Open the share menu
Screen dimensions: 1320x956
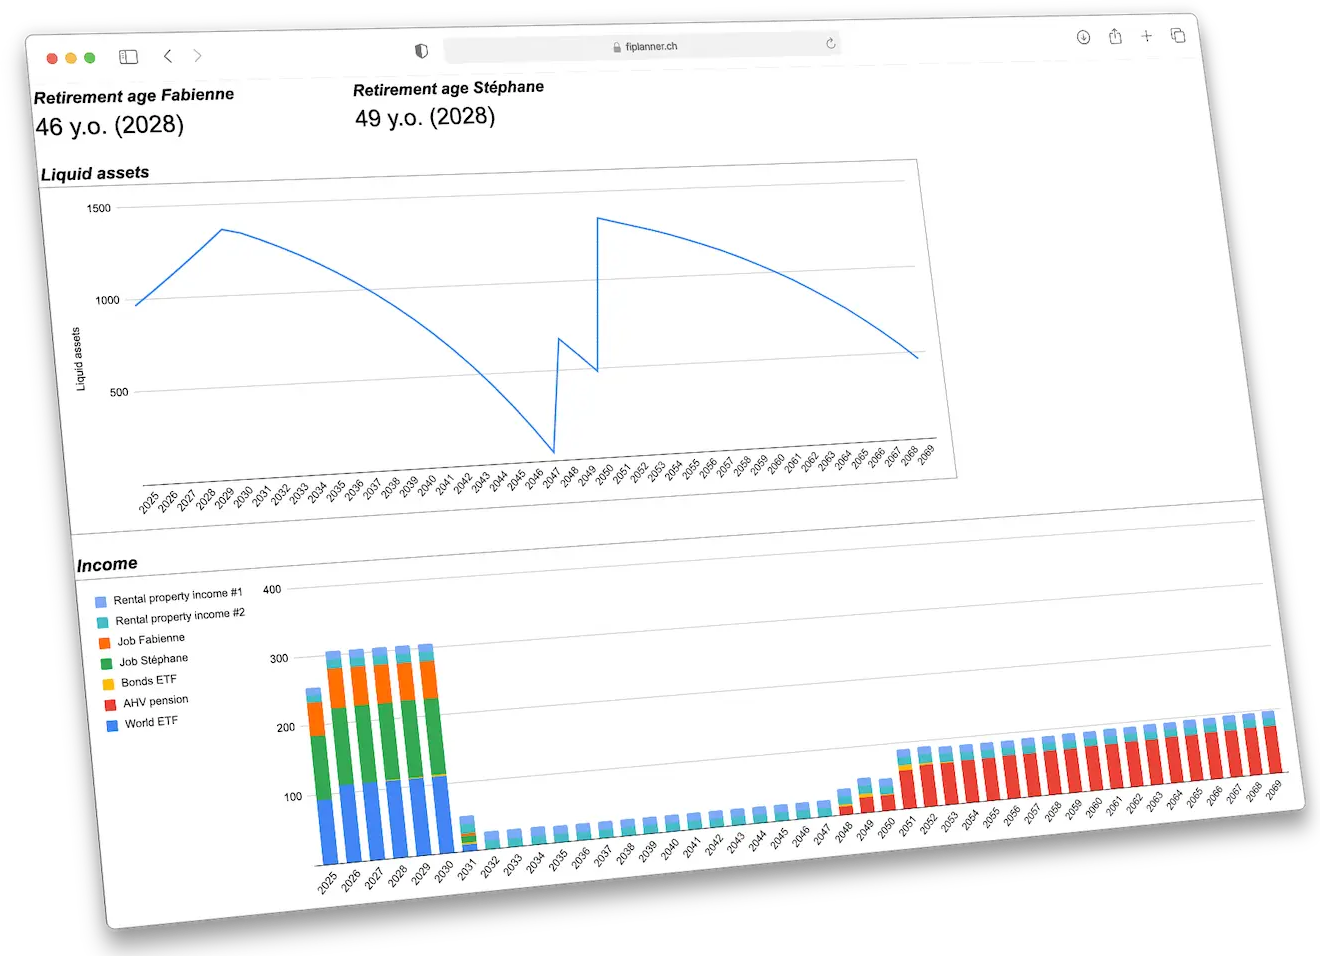coord(1115,36)
